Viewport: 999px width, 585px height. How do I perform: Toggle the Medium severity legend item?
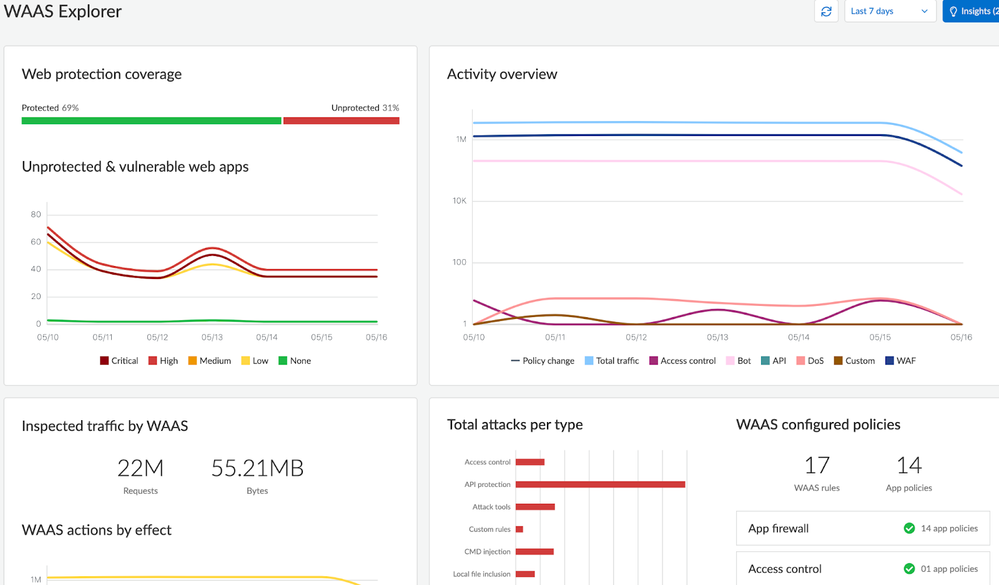pyautogui.click(x=208, y=361)
